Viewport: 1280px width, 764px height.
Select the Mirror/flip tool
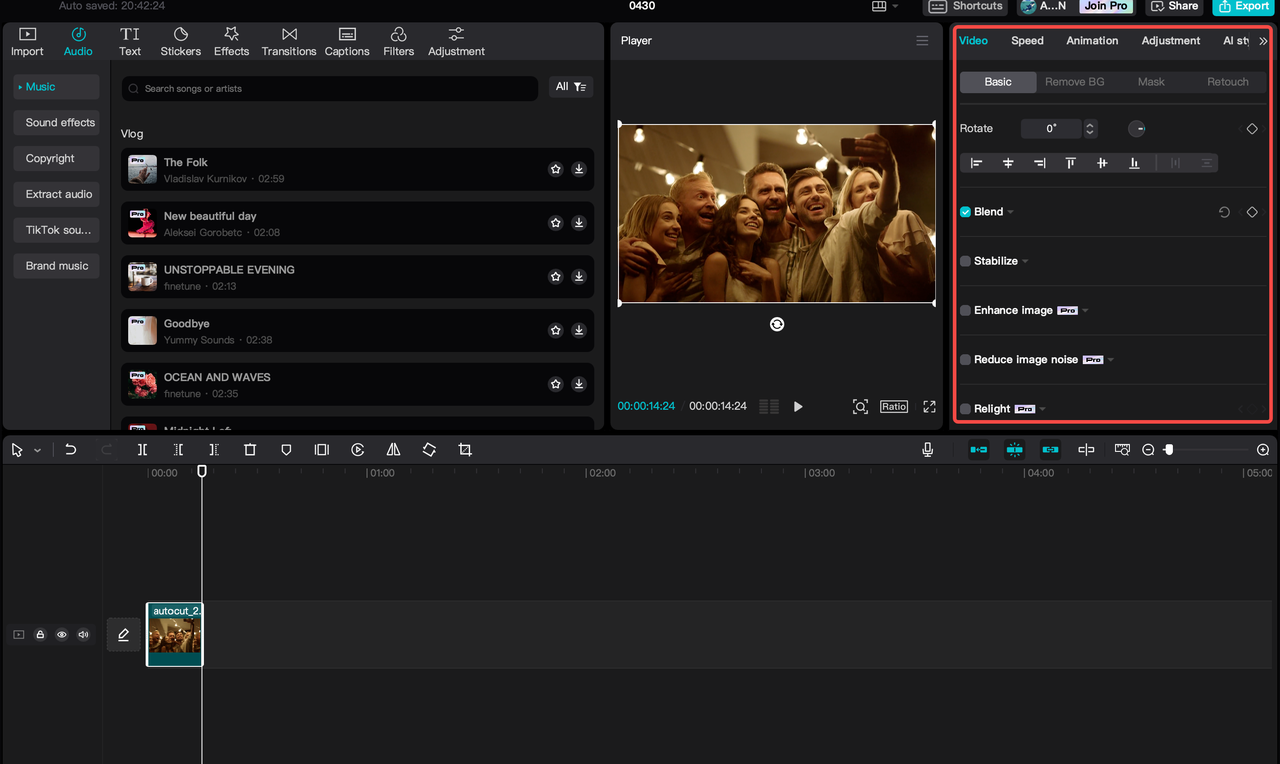coord(393,449)
